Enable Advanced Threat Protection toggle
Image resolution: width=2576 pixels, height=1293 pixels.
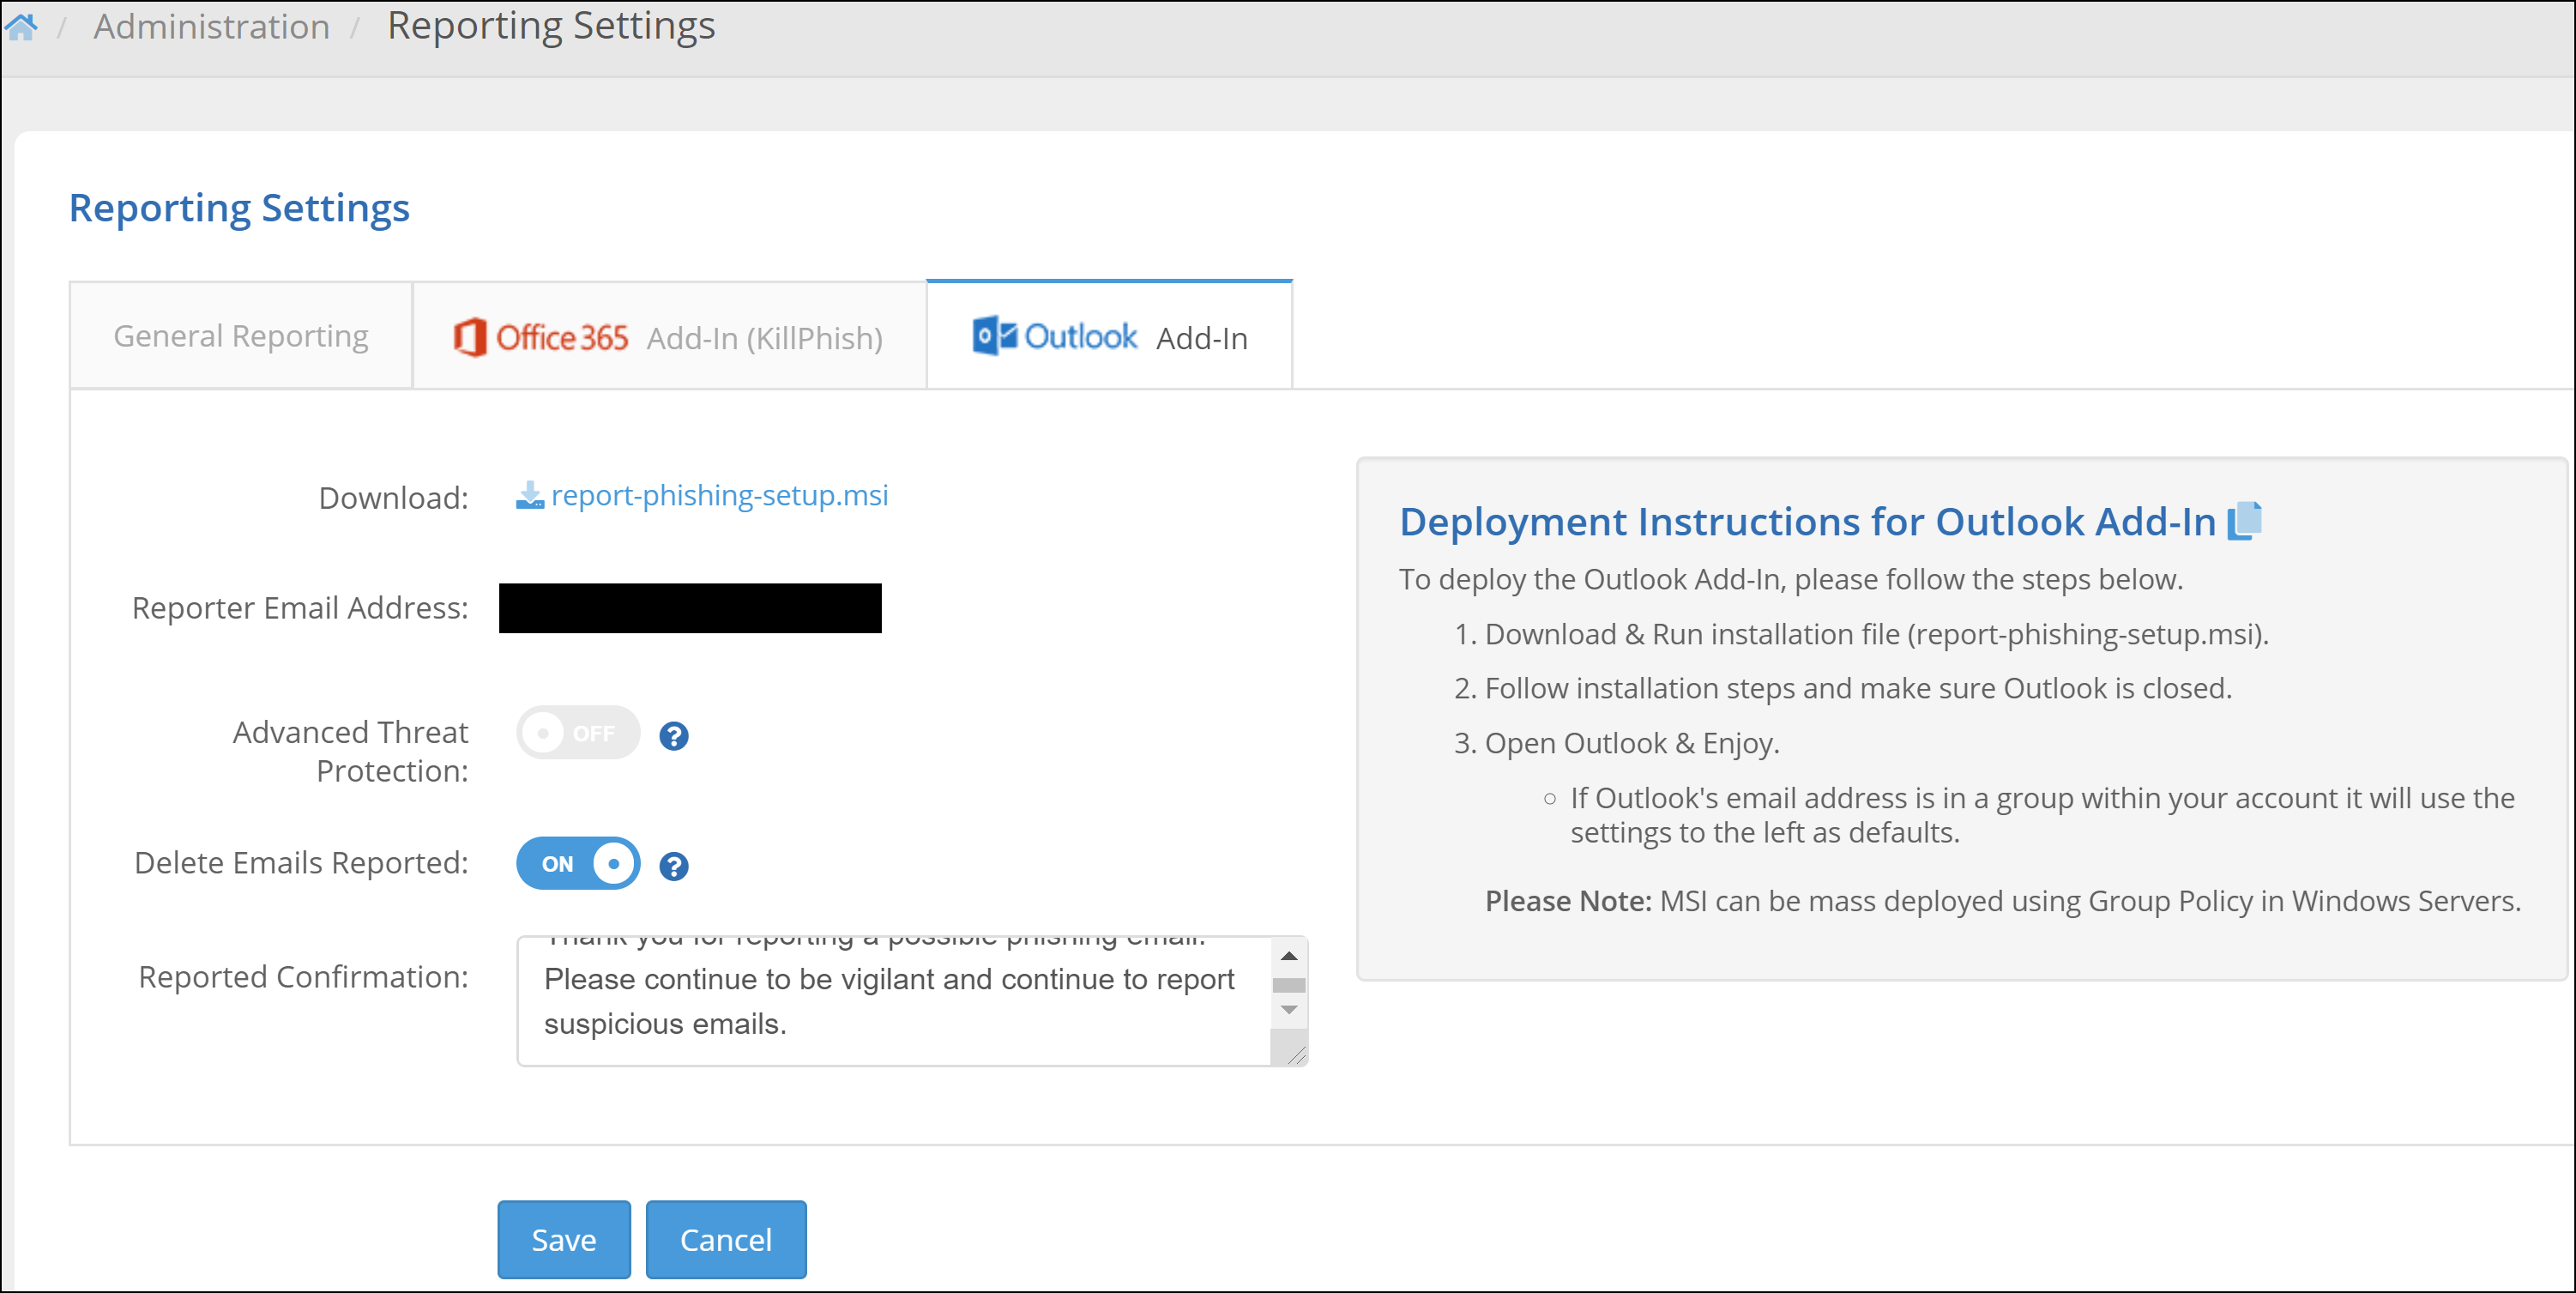pos(578,733)
